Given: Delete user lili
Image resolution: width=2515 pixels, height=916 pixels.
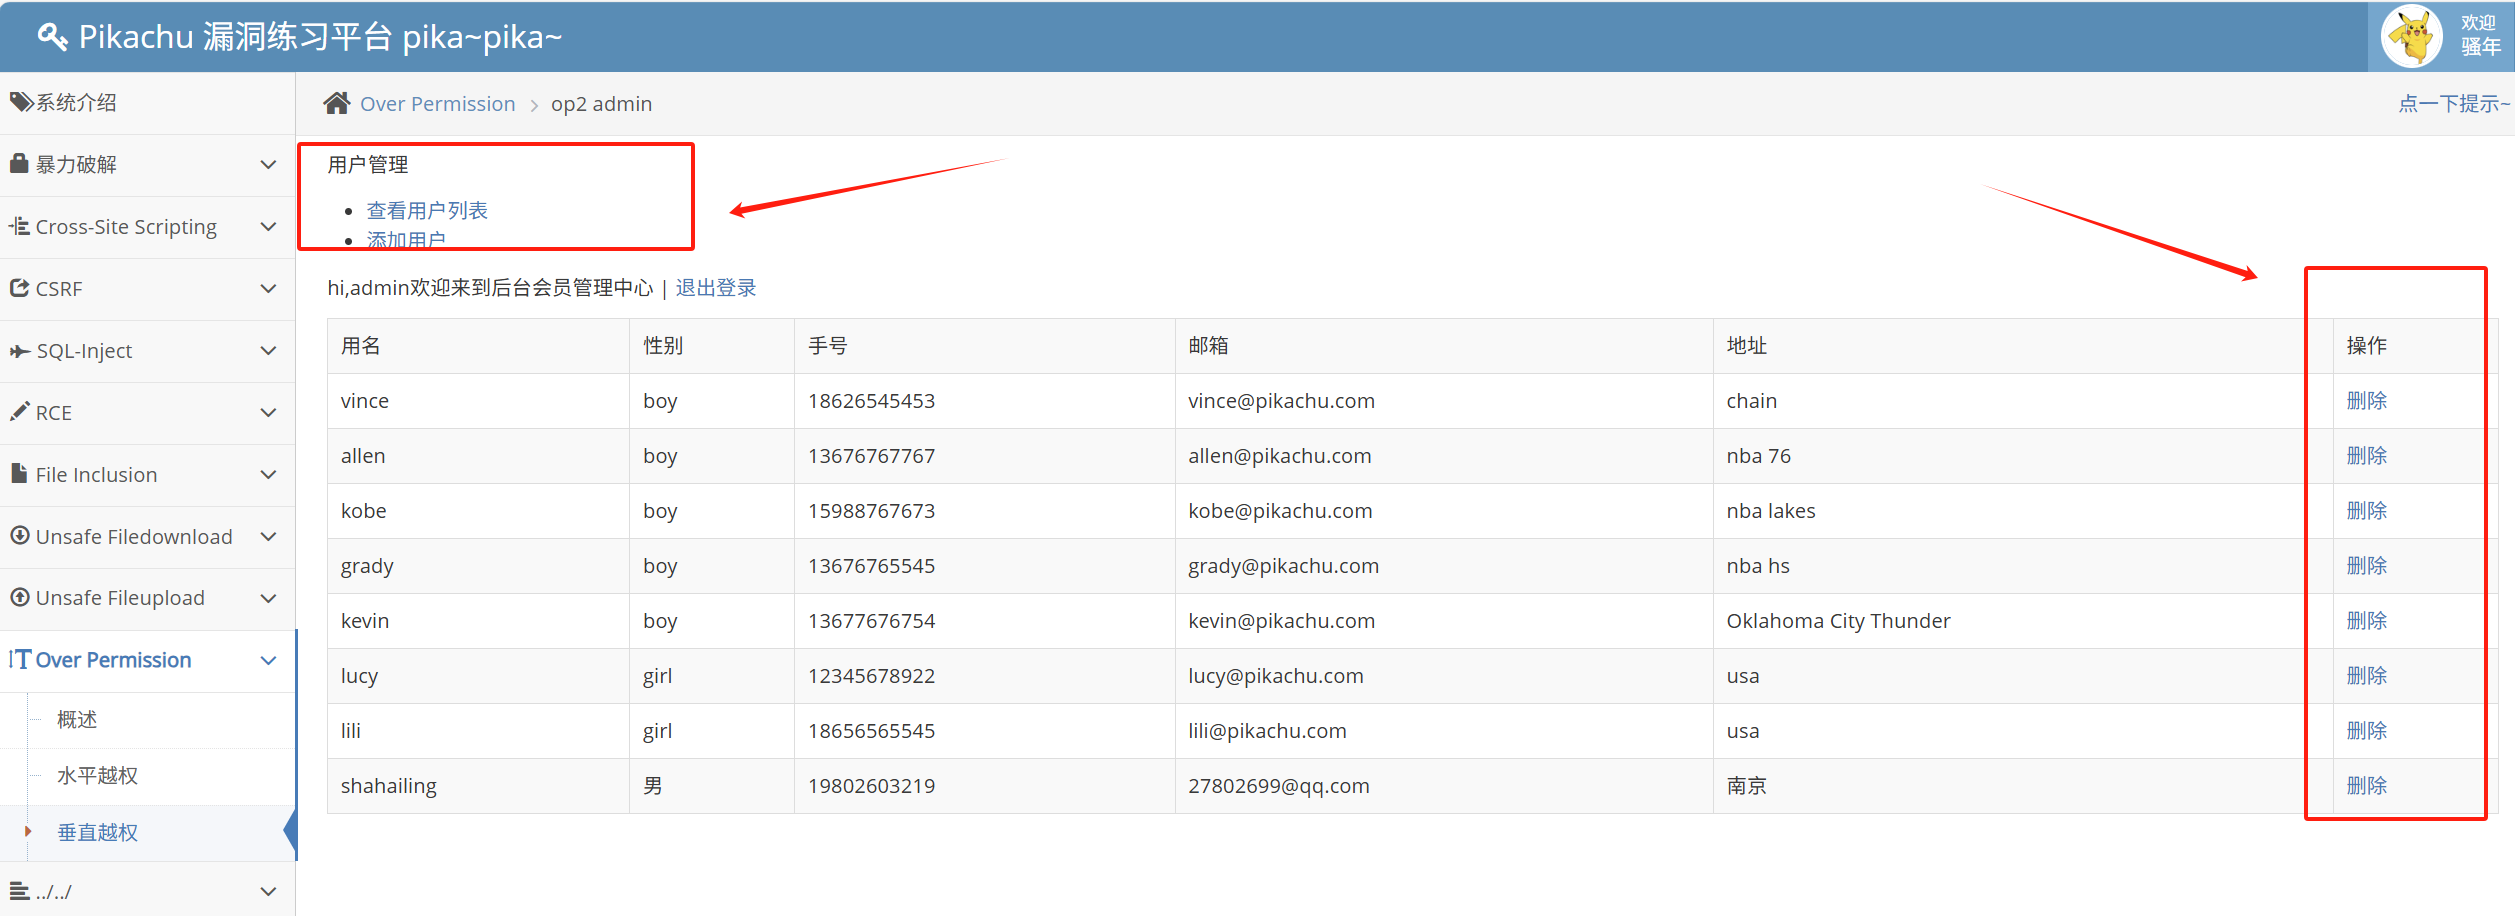Looking at the screenshot, I should tap(2366, 731).
